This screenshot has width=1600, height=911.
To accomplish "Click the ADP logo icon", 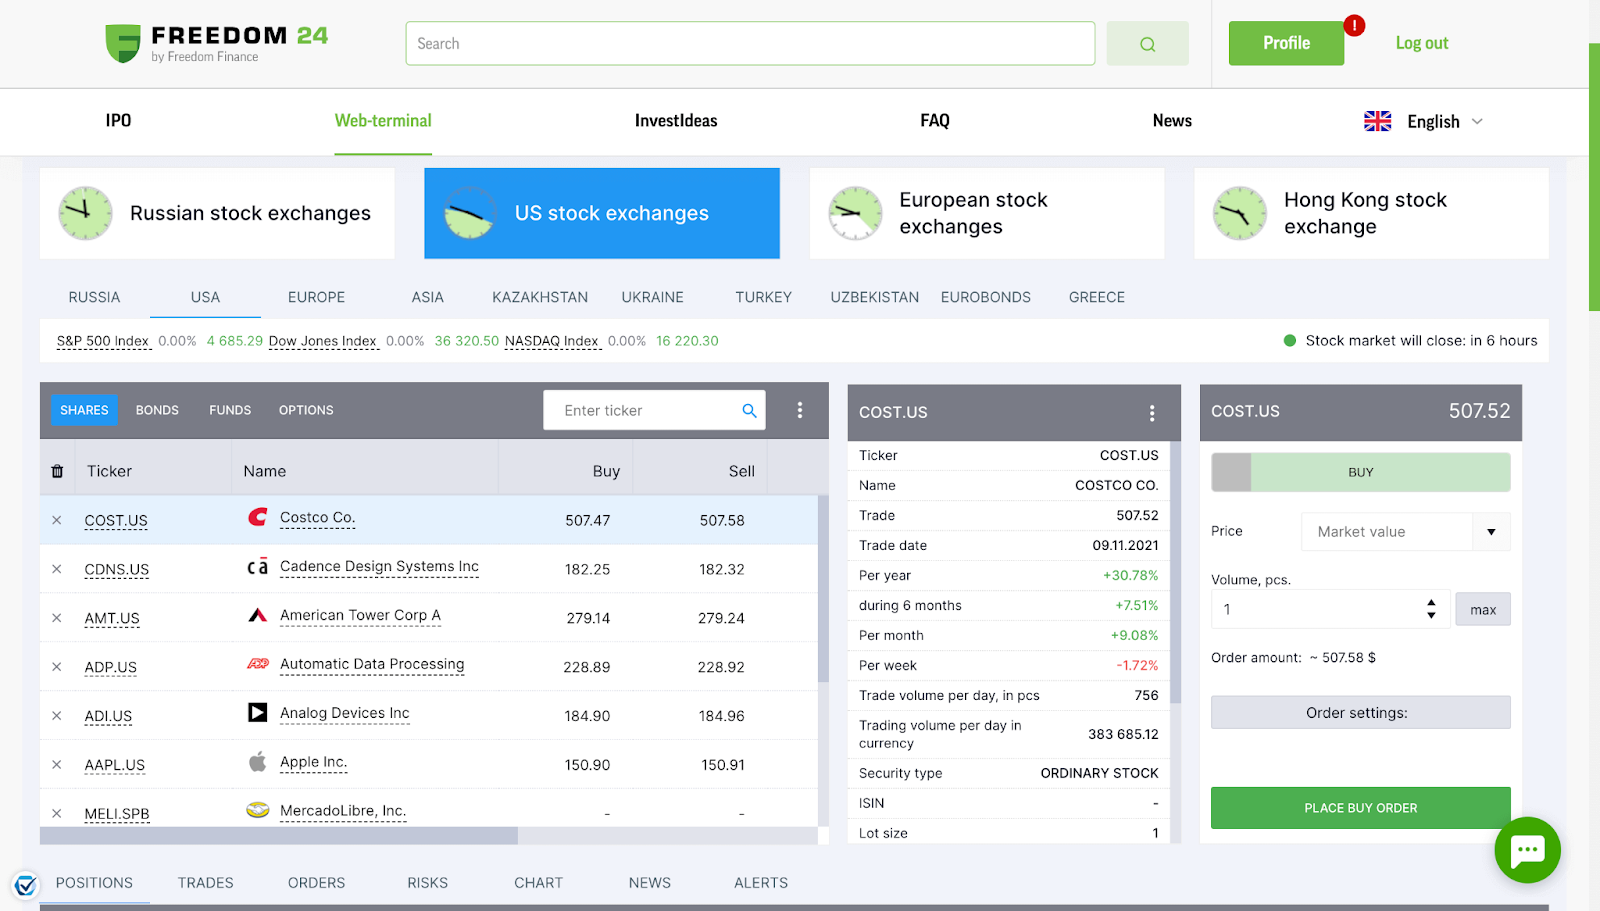I will (258, 664).
